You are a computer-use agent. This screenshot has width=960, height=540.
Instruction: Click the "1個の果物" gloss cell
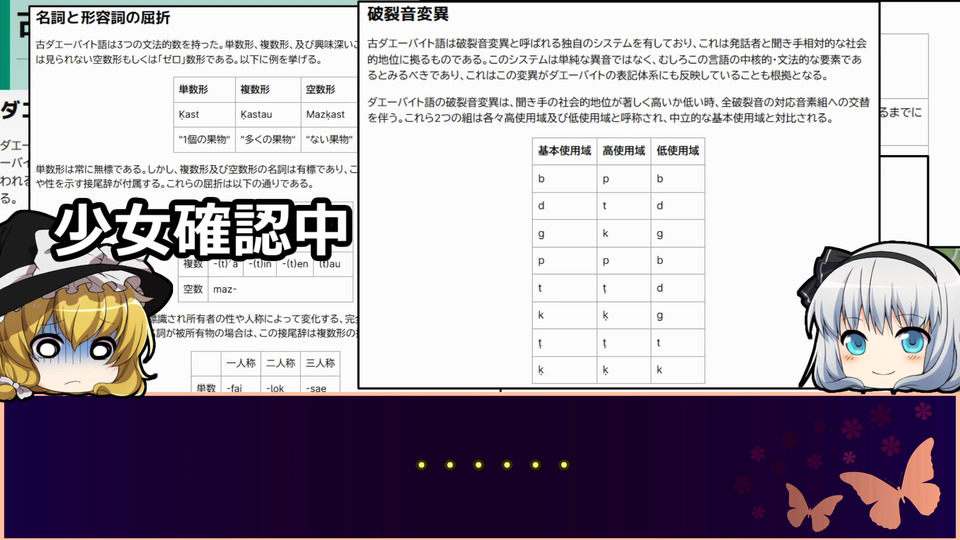[204, 140]
